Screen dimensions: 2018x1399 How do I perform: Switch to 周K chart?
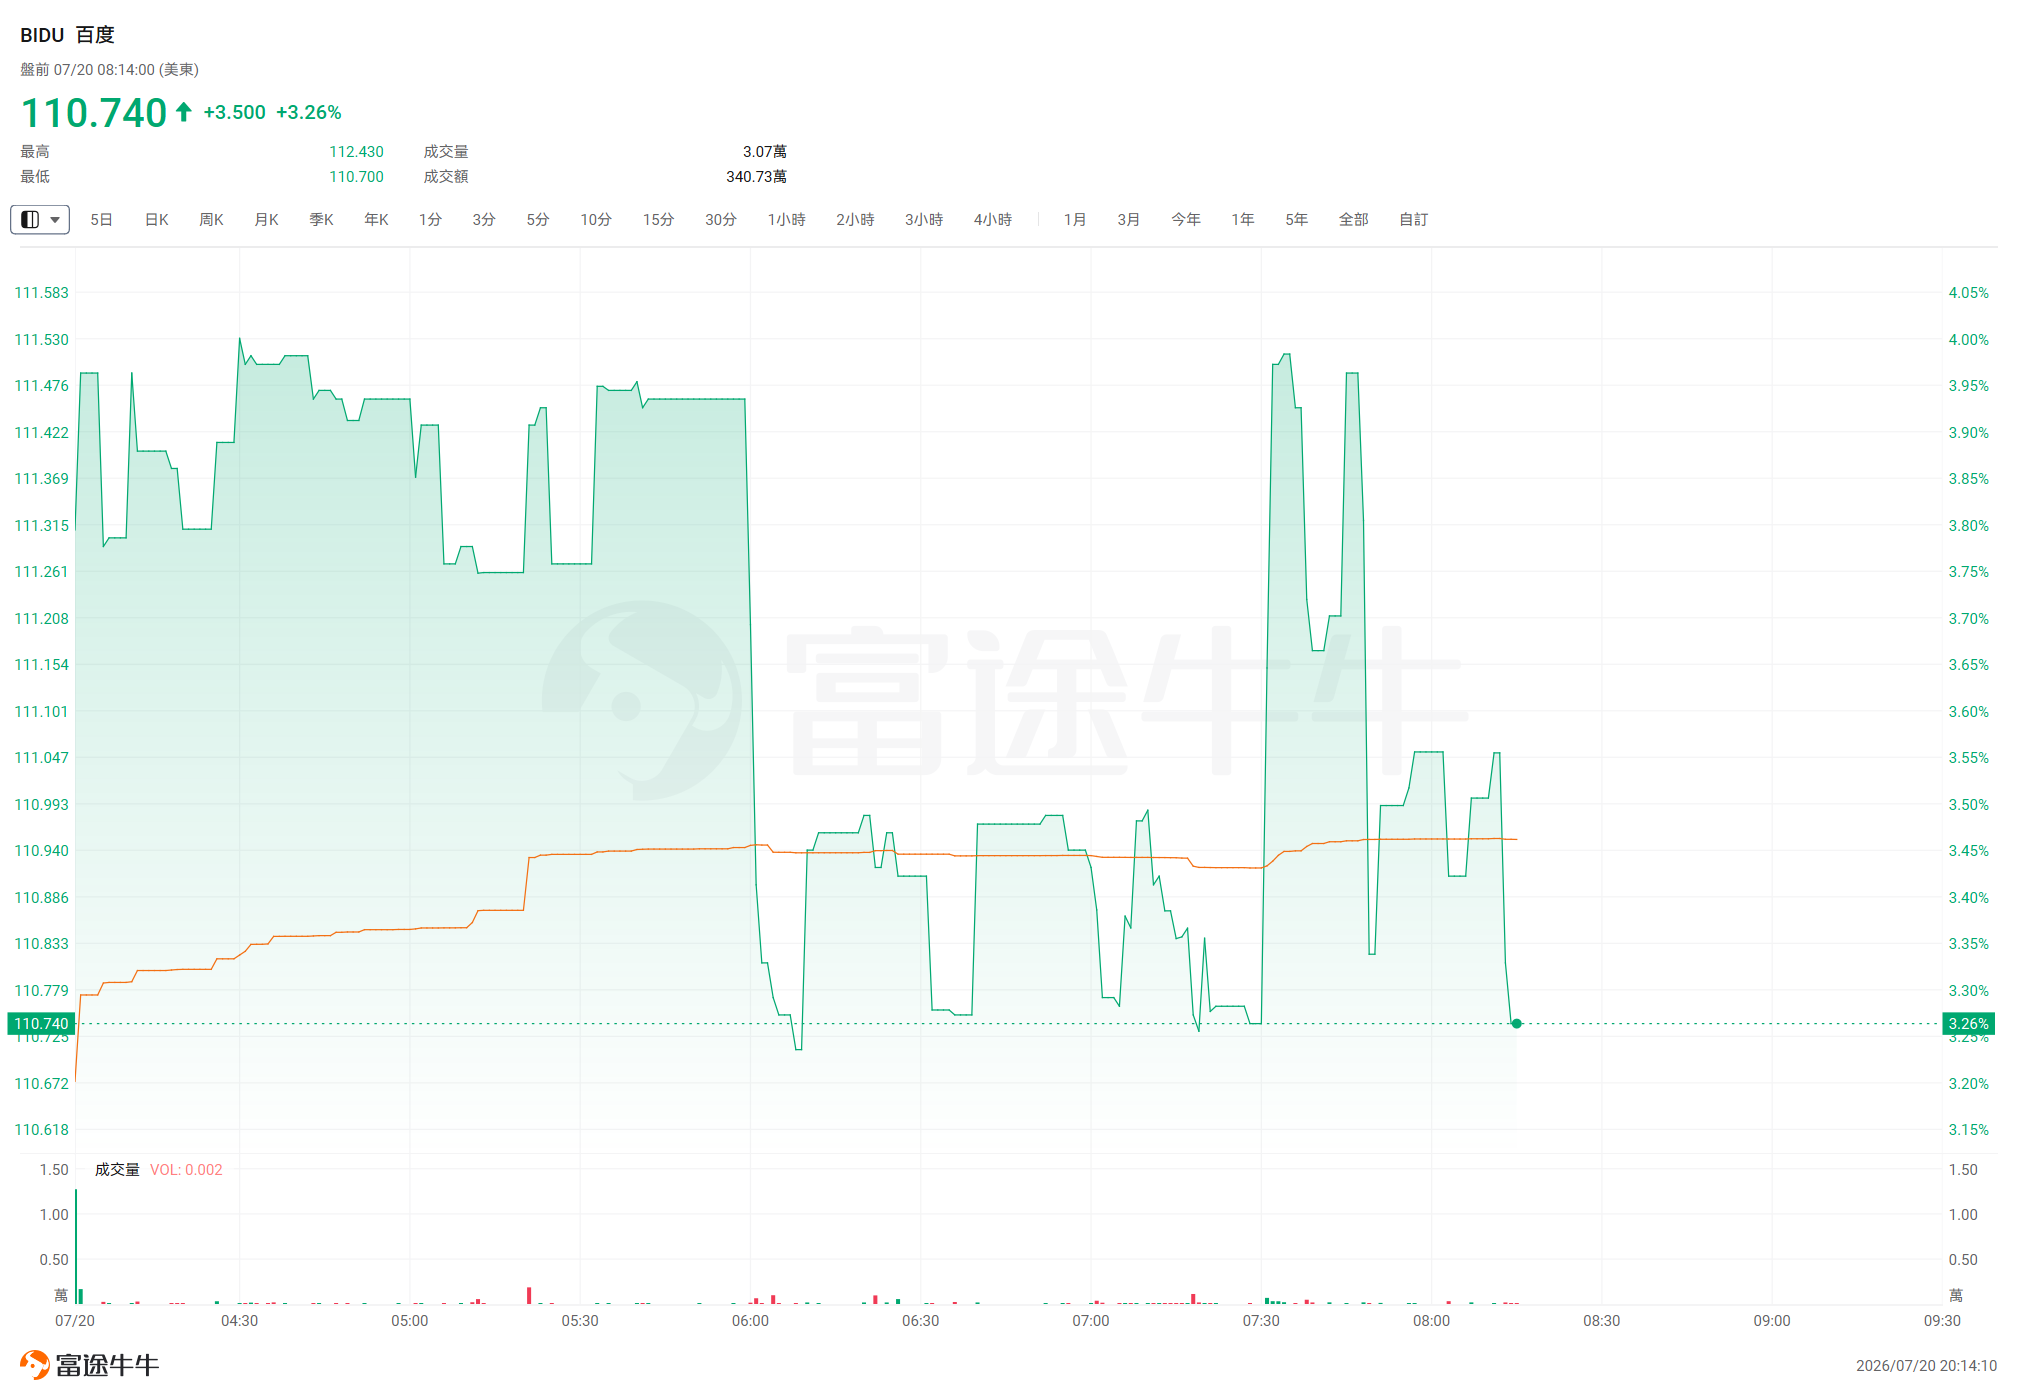click(211, 219)
